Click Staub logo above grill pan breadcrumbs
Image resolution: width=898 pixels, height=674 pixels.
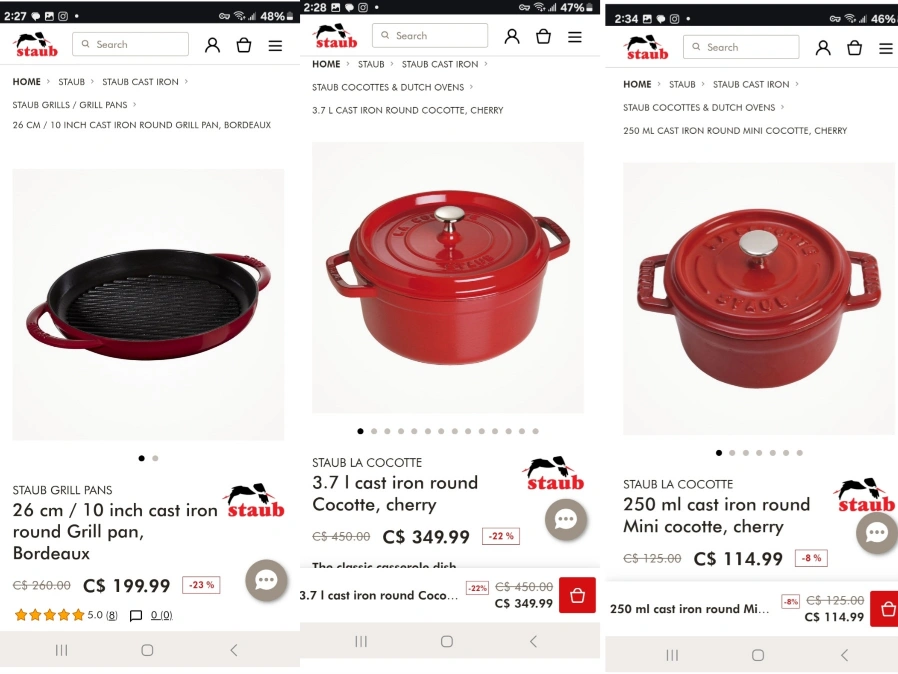37,45
